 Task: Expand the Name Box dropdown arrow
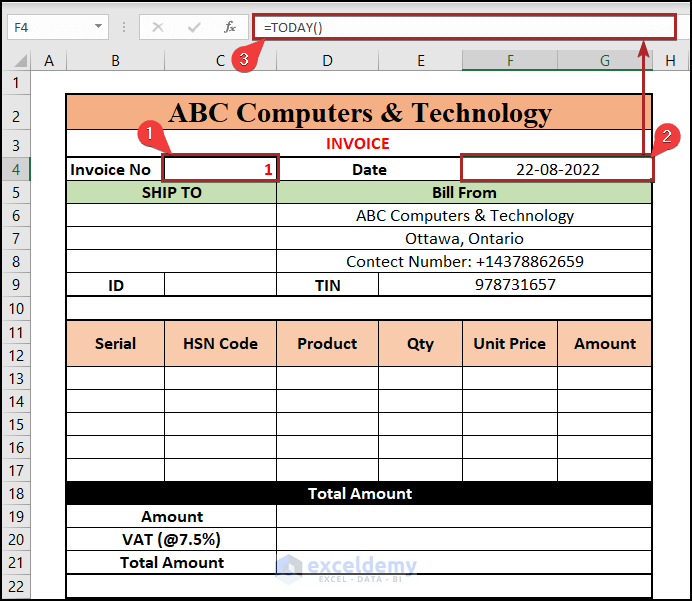click(x=98, y=26)
